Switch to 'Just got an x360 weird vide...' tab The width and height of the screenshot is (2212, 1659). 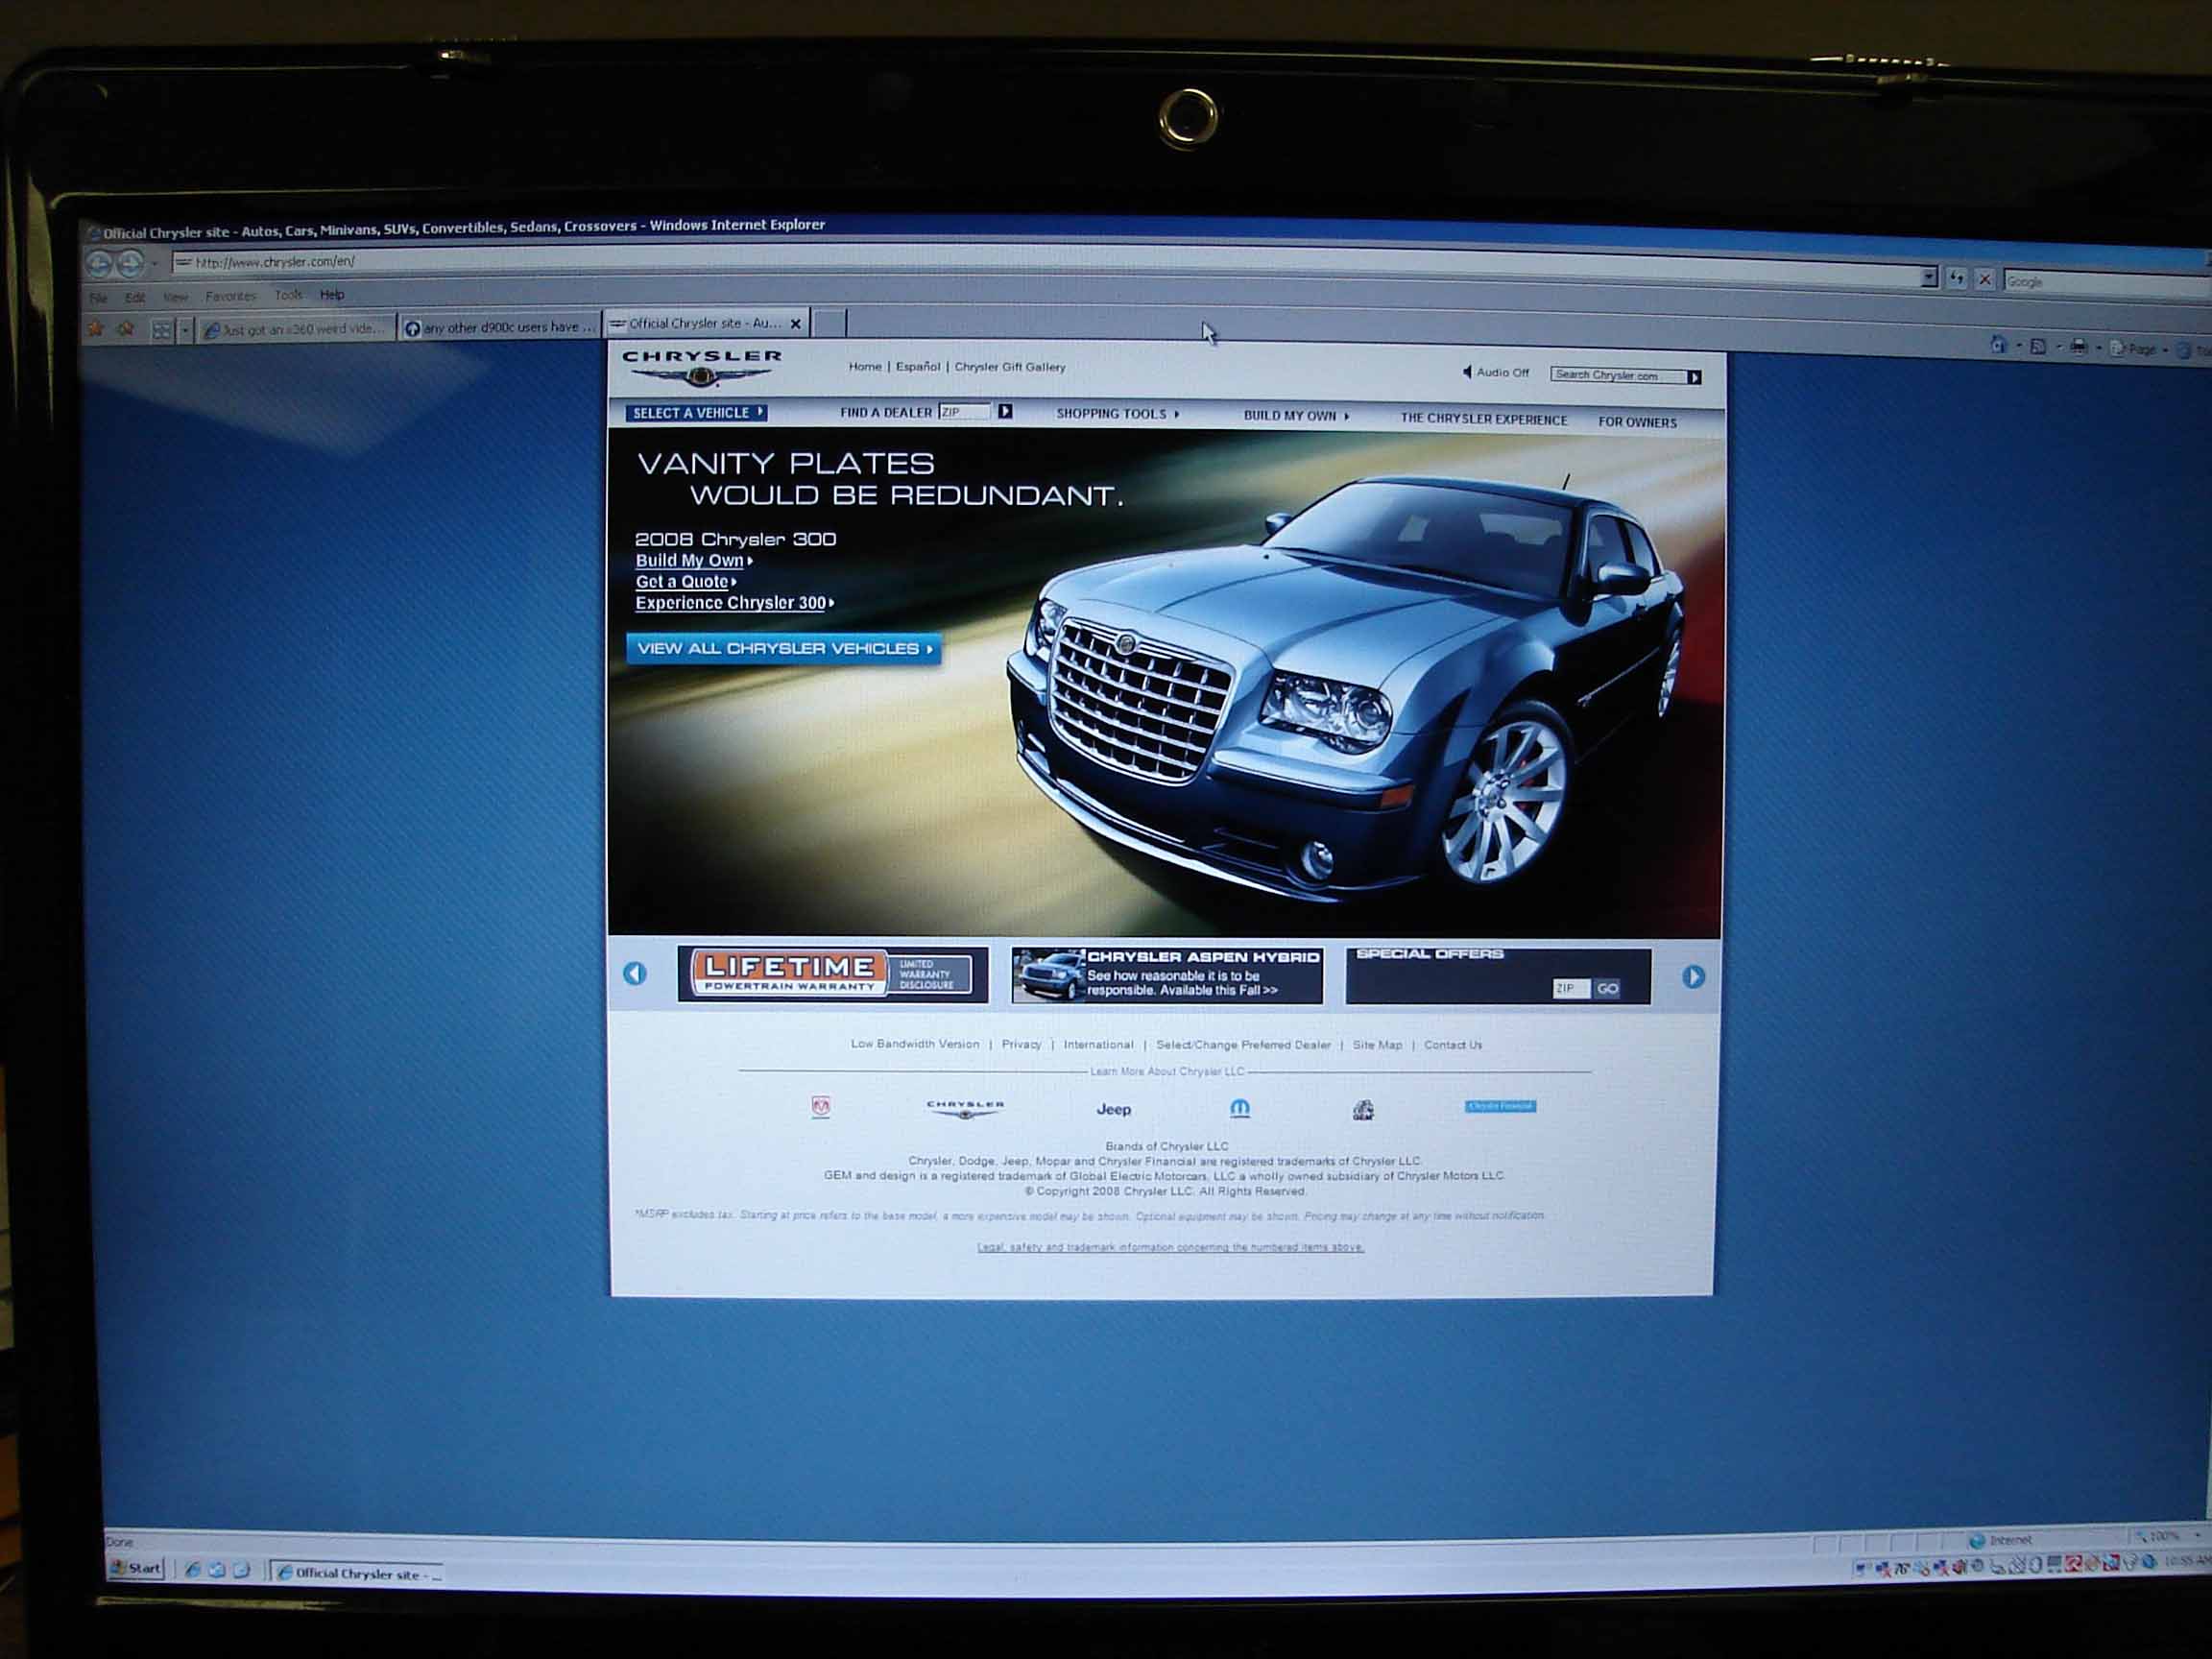tap(296, 329)
